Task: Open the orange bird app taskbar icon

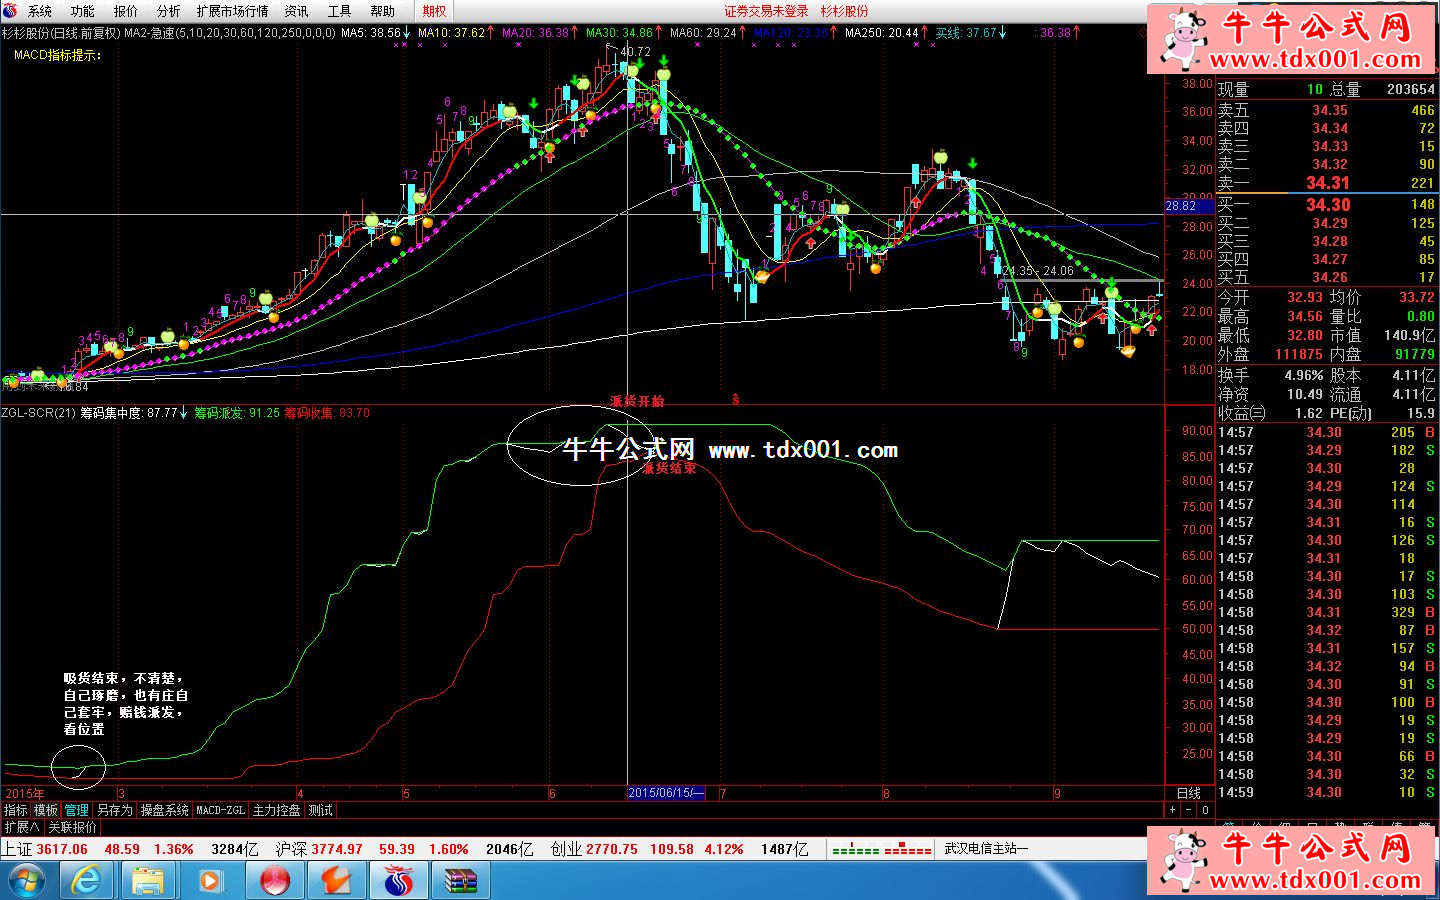Action: click(336, 881)
